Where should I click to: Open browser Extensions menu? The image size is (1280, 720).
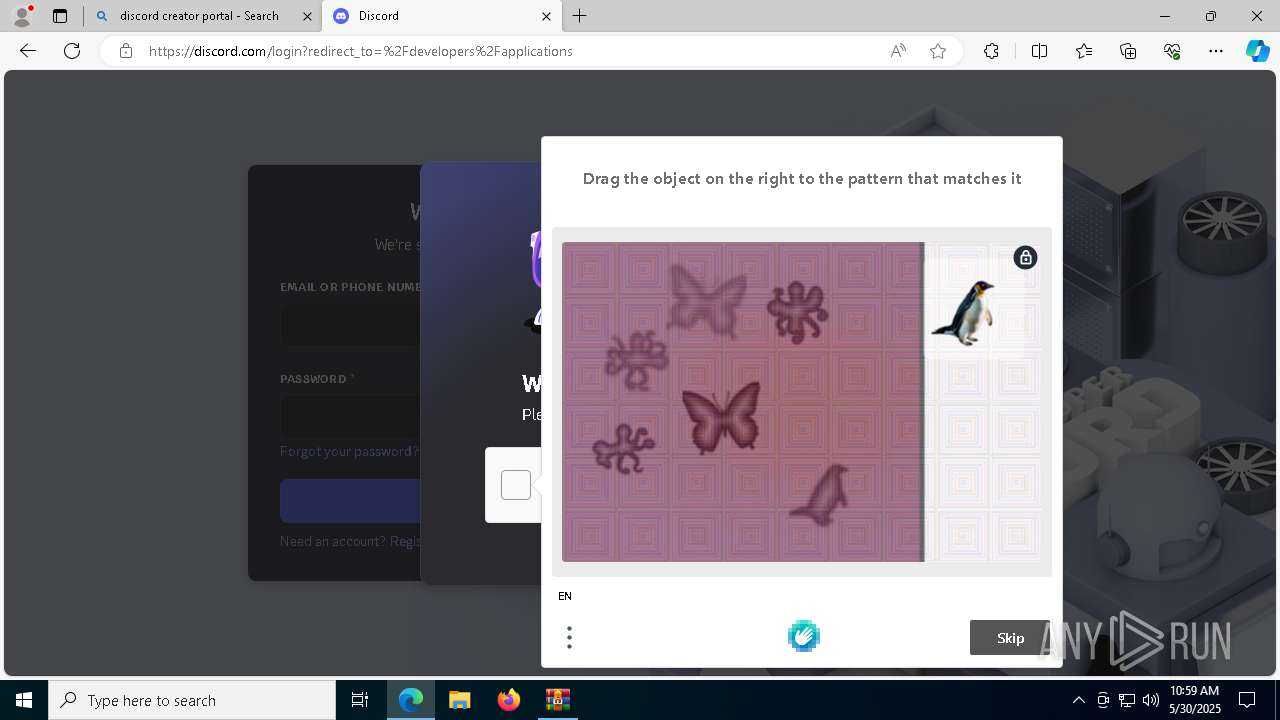(x=991, y=51)
